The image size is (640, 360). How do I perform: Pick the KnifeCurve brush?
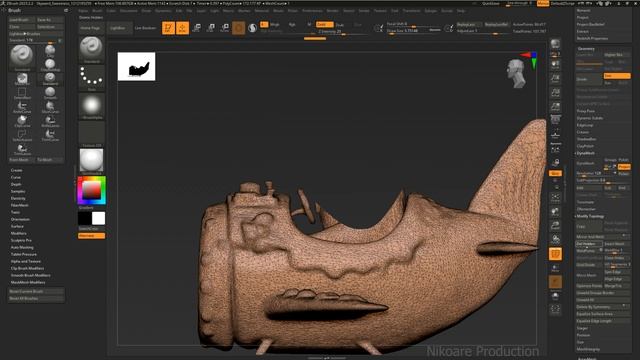pyautogui.click(x=22, y=107)
